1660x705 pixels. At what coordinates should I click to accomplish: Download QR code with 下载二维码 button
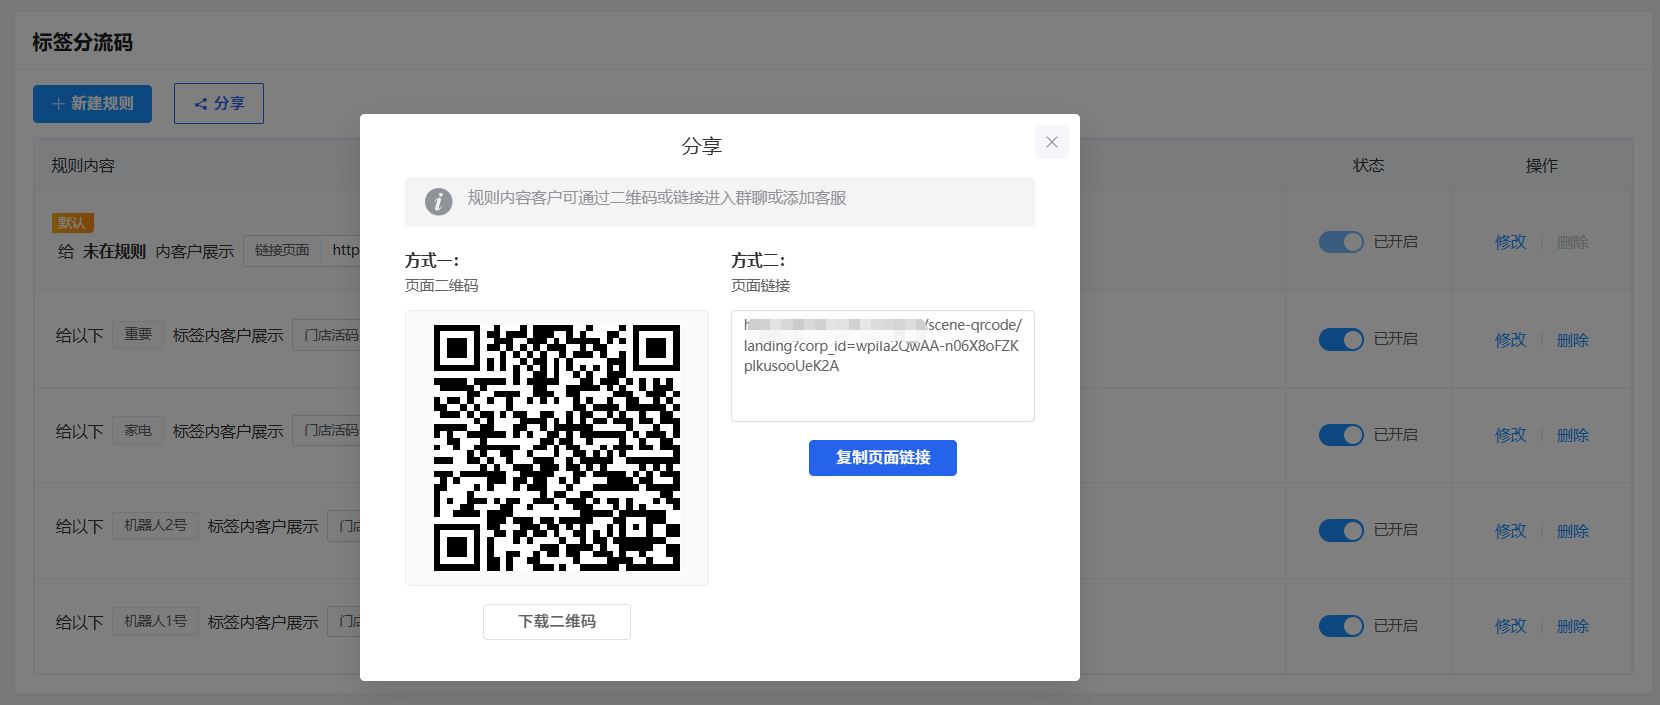[x=557, y=622]
